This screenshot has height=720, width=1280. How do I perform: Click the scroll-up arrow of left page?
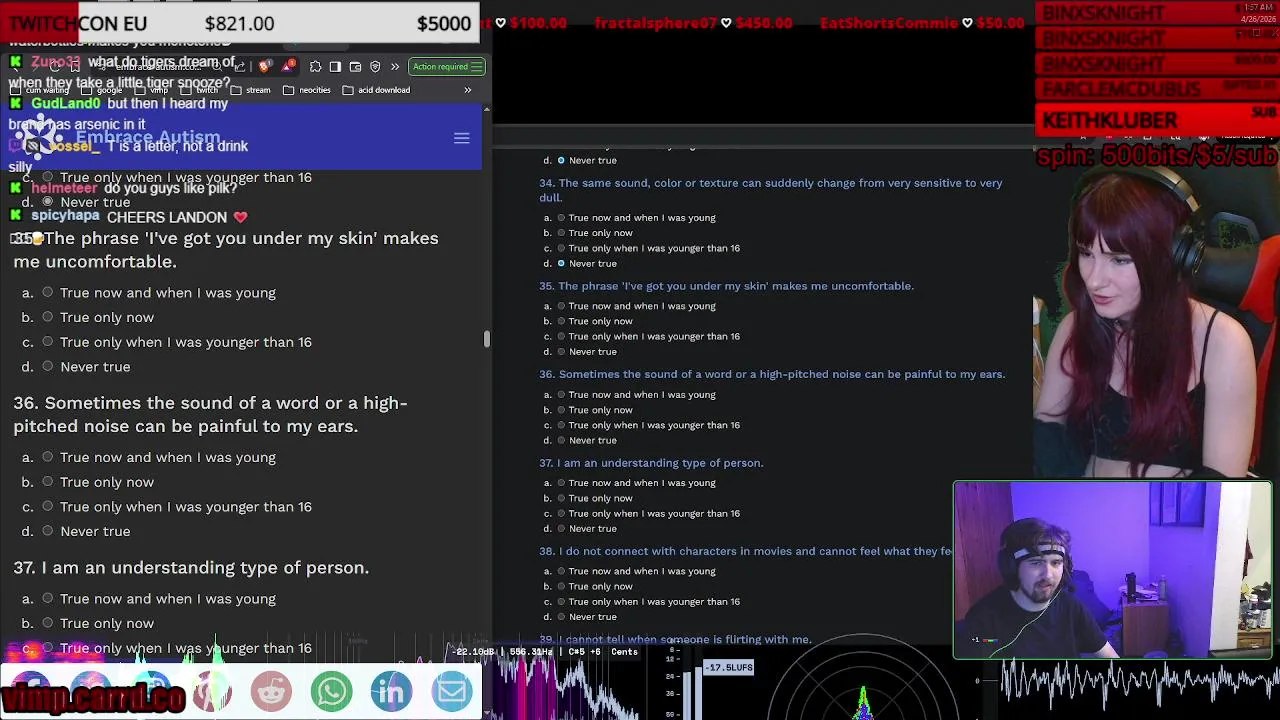487,110
